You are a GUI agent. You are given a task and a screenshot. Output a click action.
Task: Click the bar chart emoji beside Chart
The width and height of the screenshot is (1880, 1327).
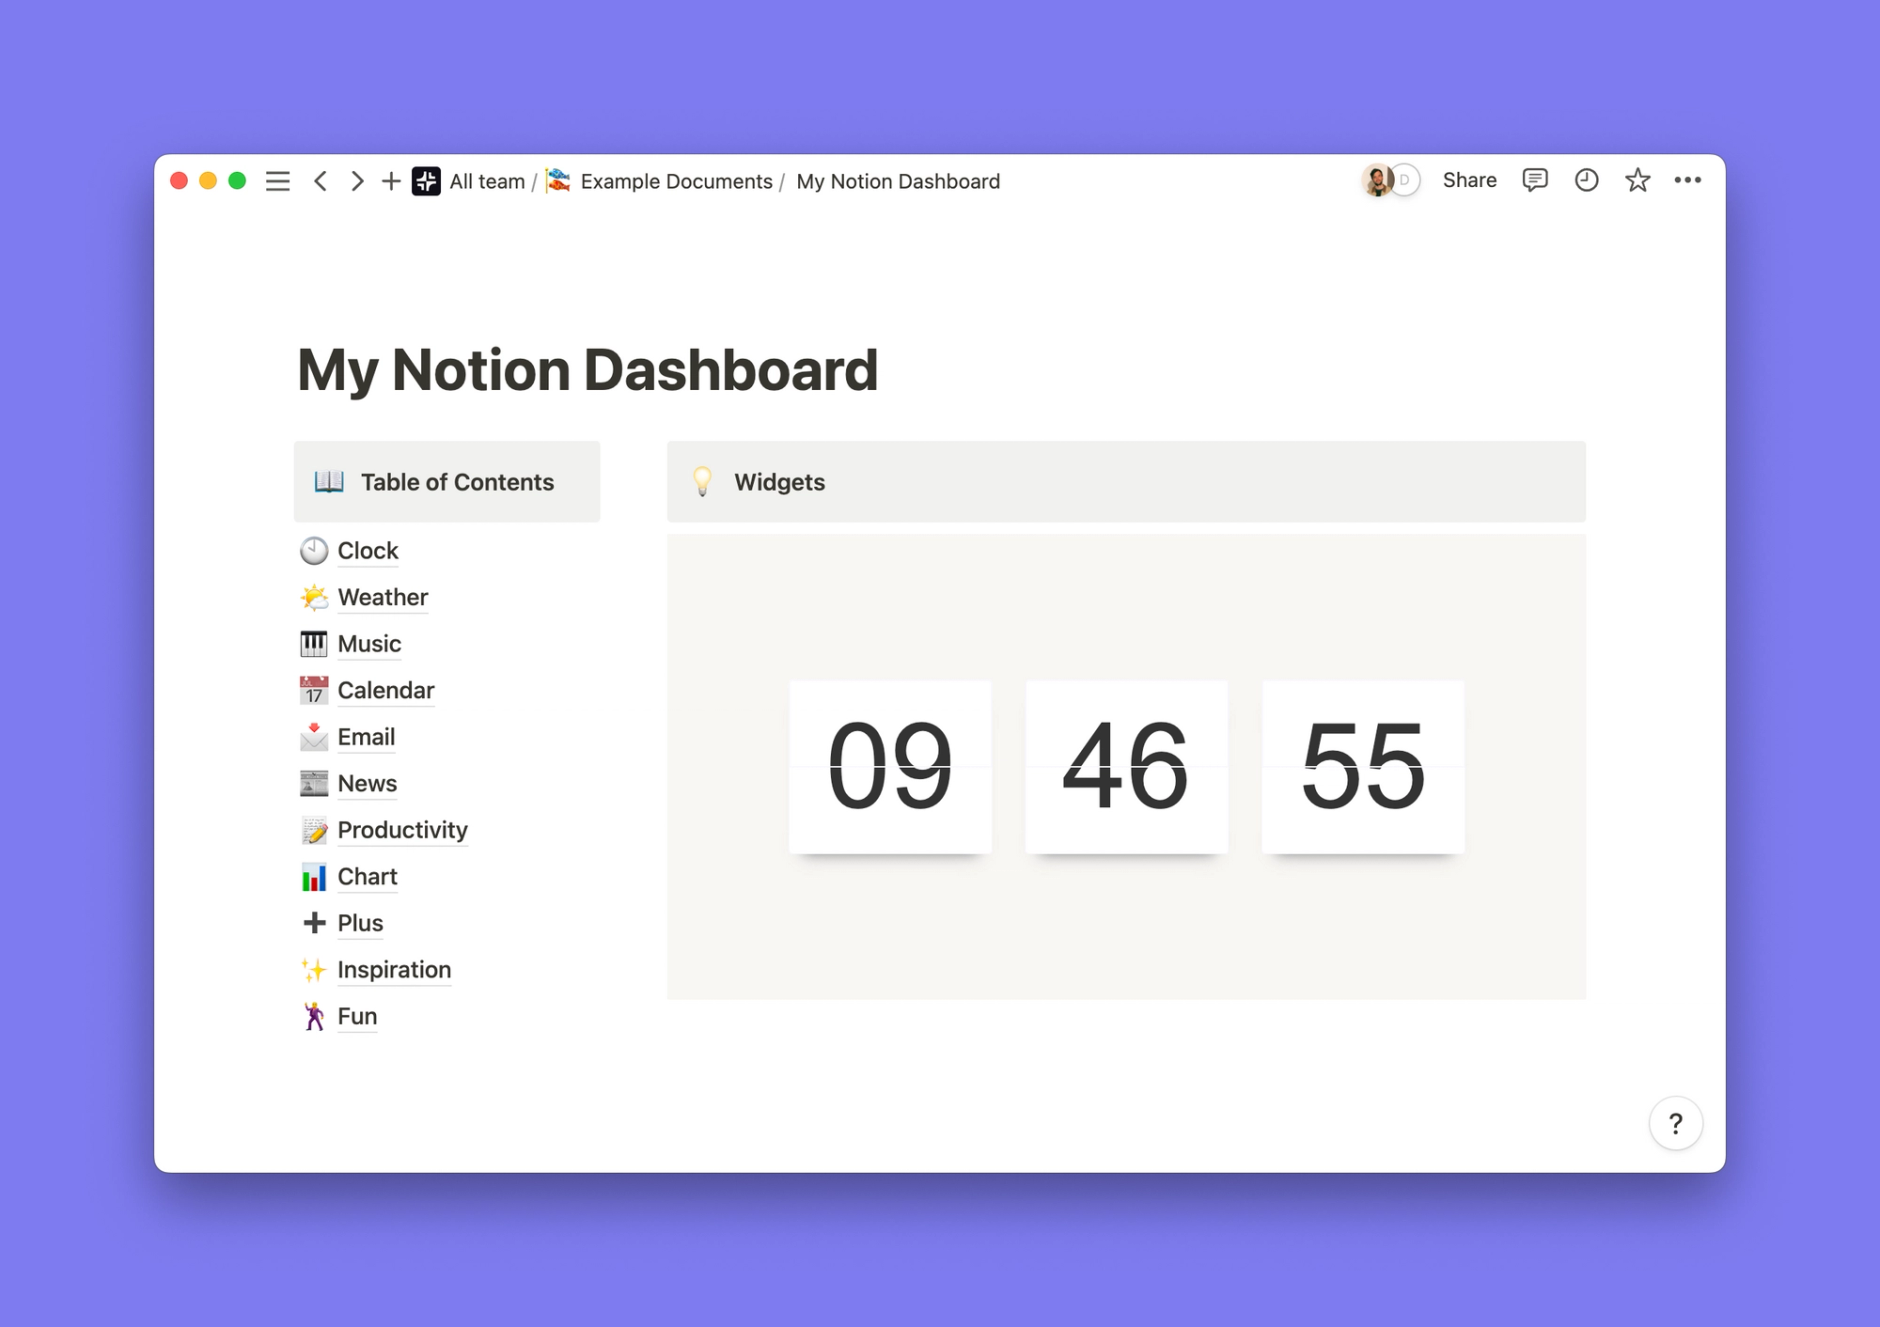pyautogui.click(x=314, y=876)
